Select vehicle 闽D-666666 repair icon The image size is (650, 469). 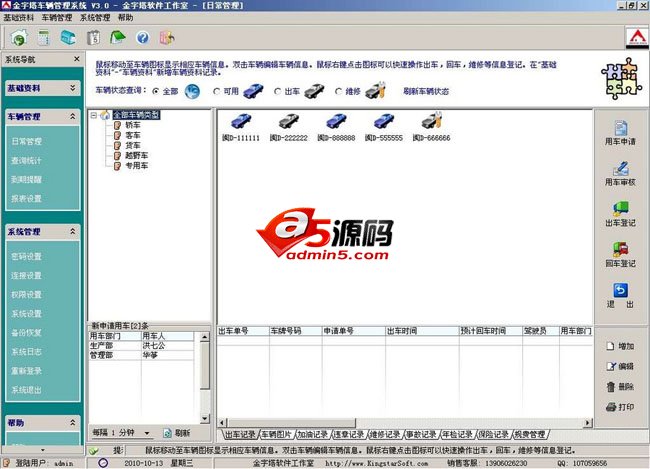432,121
